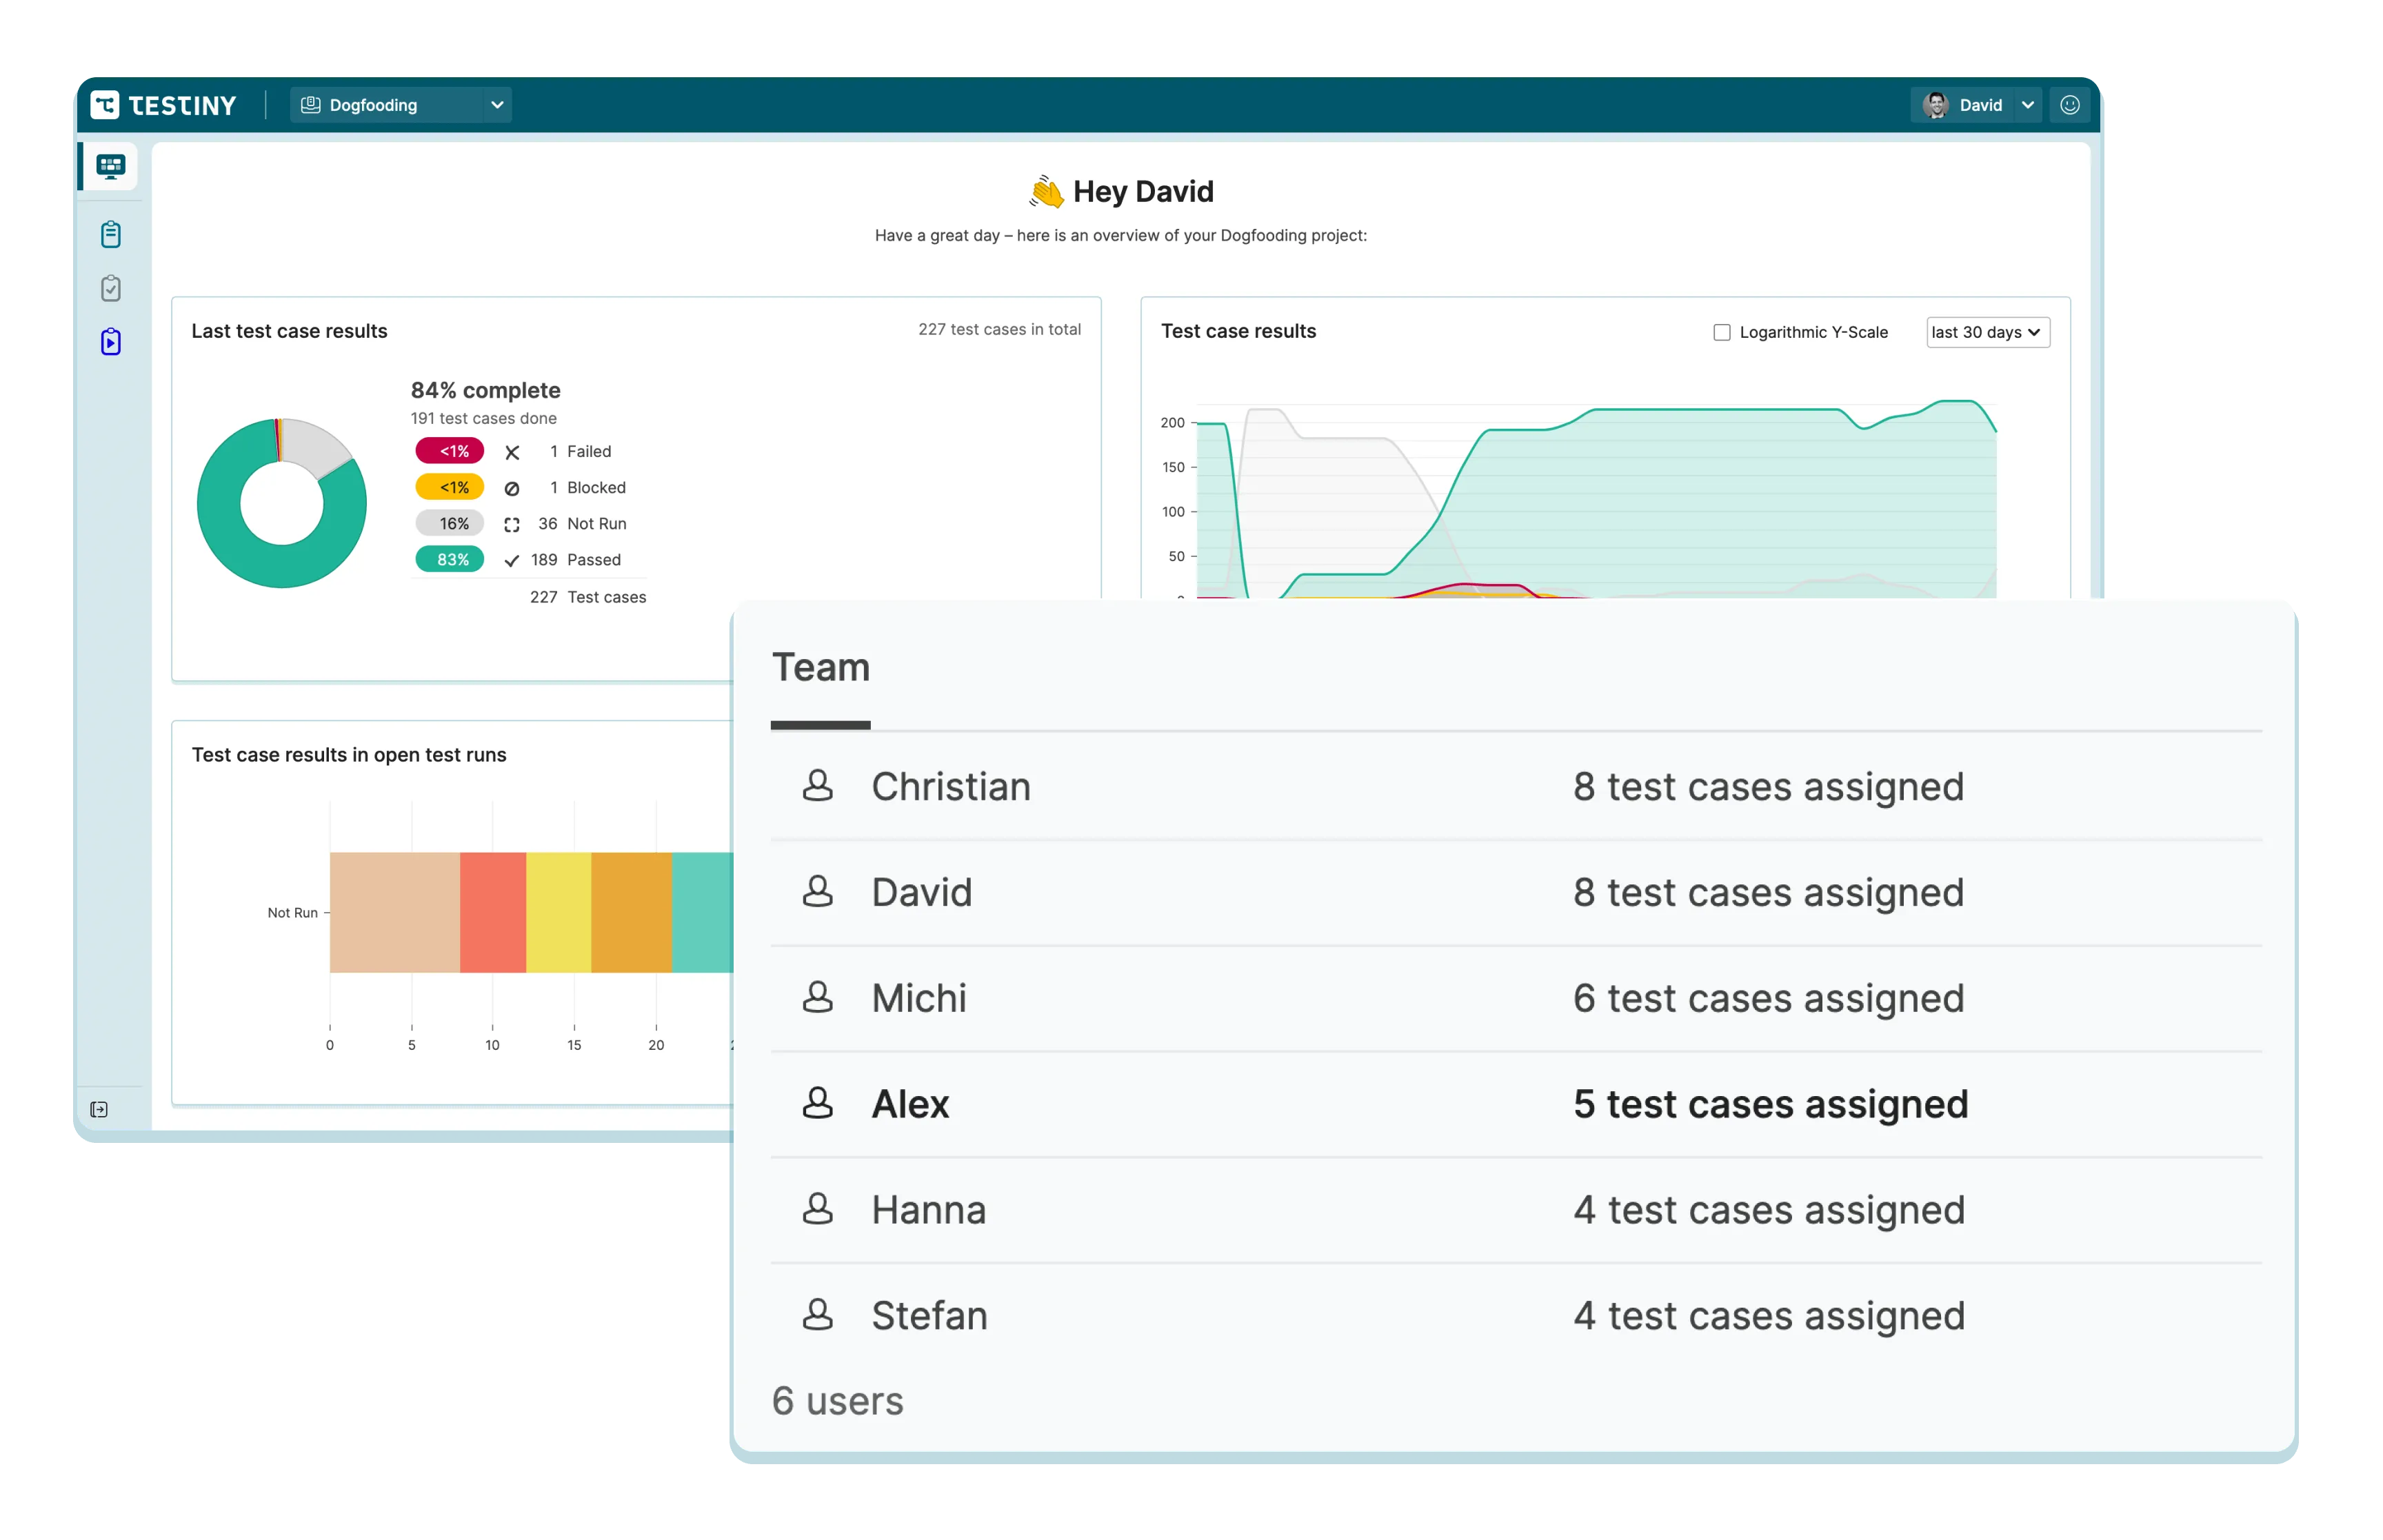The height and width of the screenshot is (1540, 2383).
Task: Click Stefan's name in team list
Action: pyautogui.click(x=928, y=1316)
